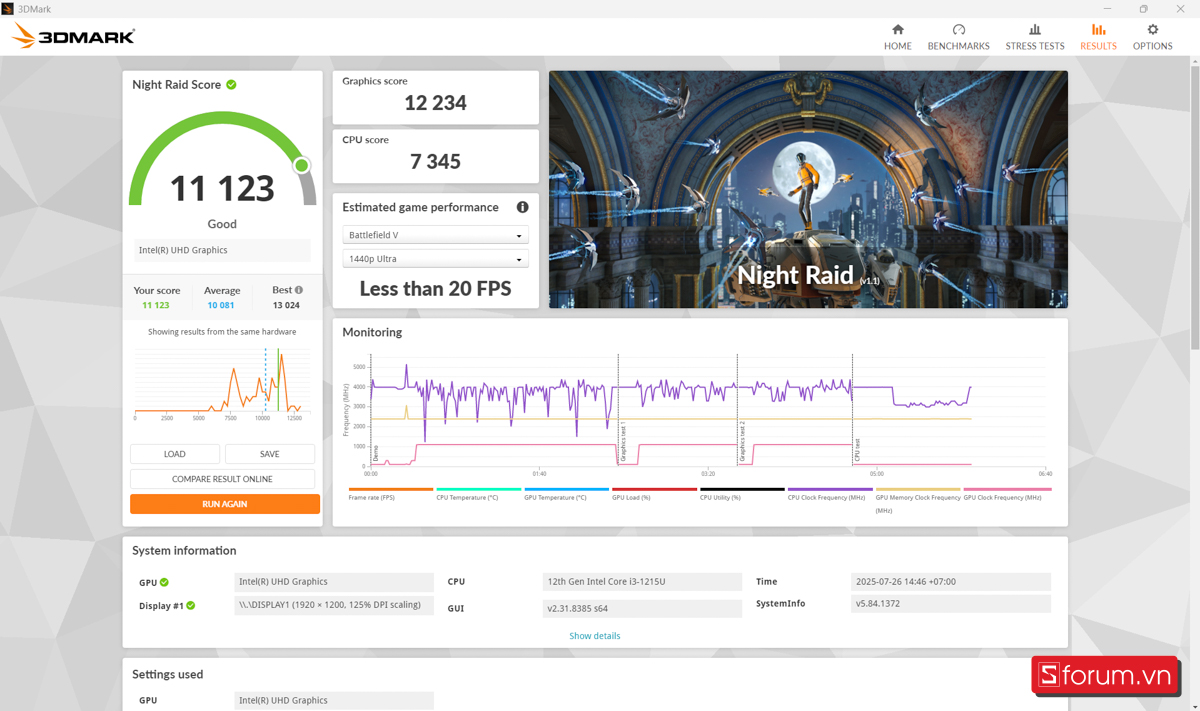Image resolution: width=1200 pixels, height=711 pixels.
Task: Click the score distribution histogram chart
Action: click(223, 382)
